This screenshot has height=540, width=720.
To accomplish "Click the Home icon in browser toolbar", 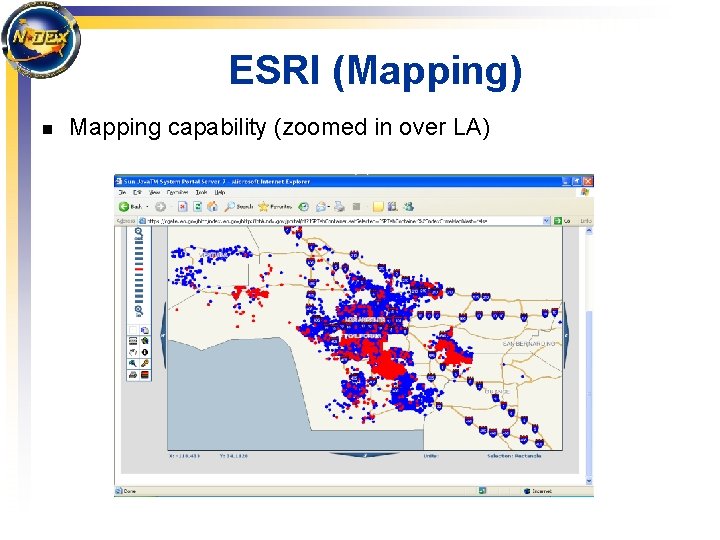I will (x=212, y=207).
